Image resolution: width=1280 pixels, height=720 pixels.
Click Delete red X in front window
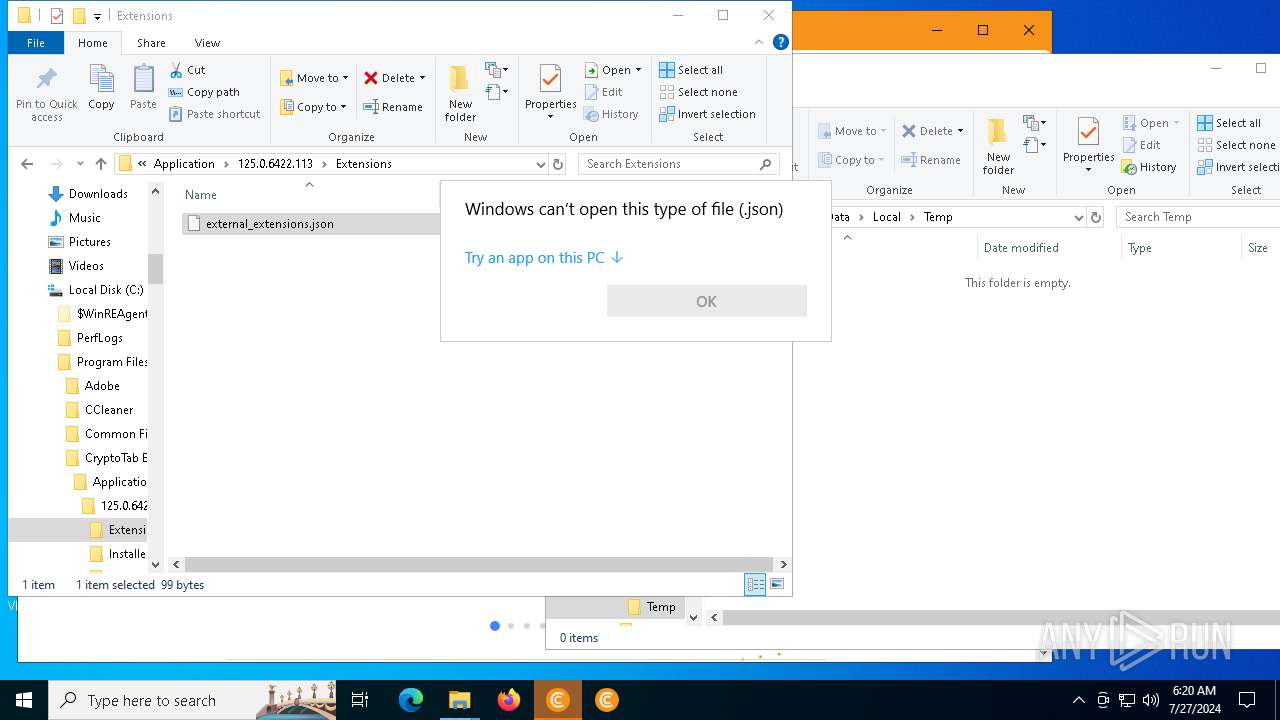tap(389, 78)
